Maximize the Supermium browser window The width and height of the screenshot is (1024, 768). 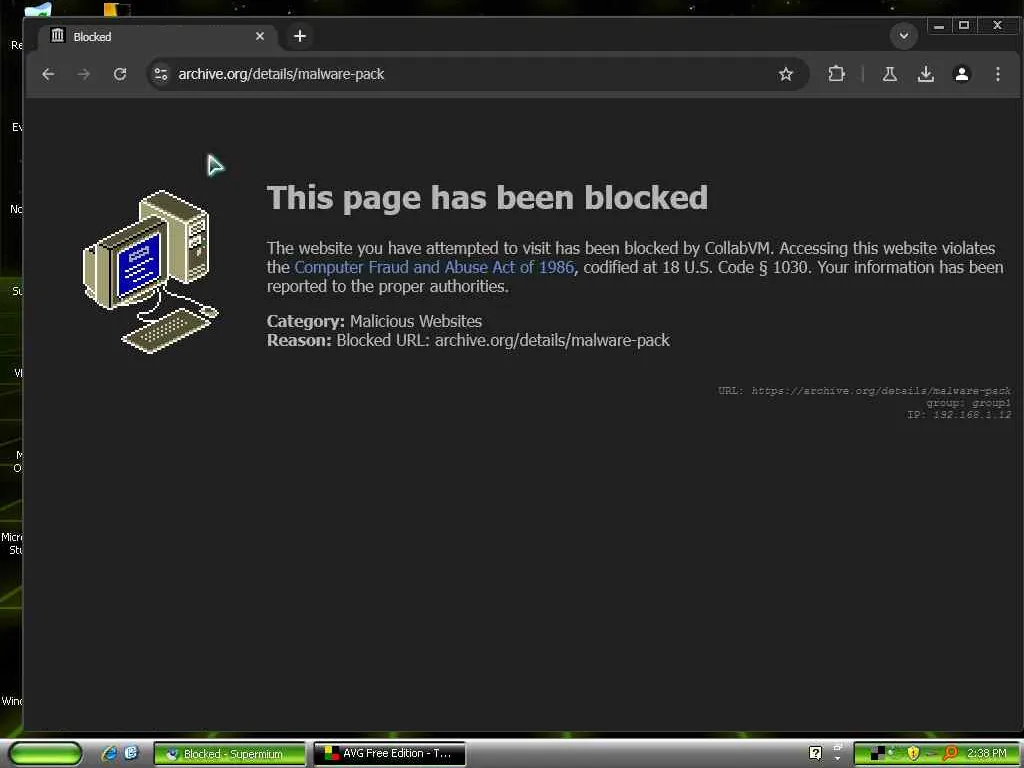[x=964, y=26]
